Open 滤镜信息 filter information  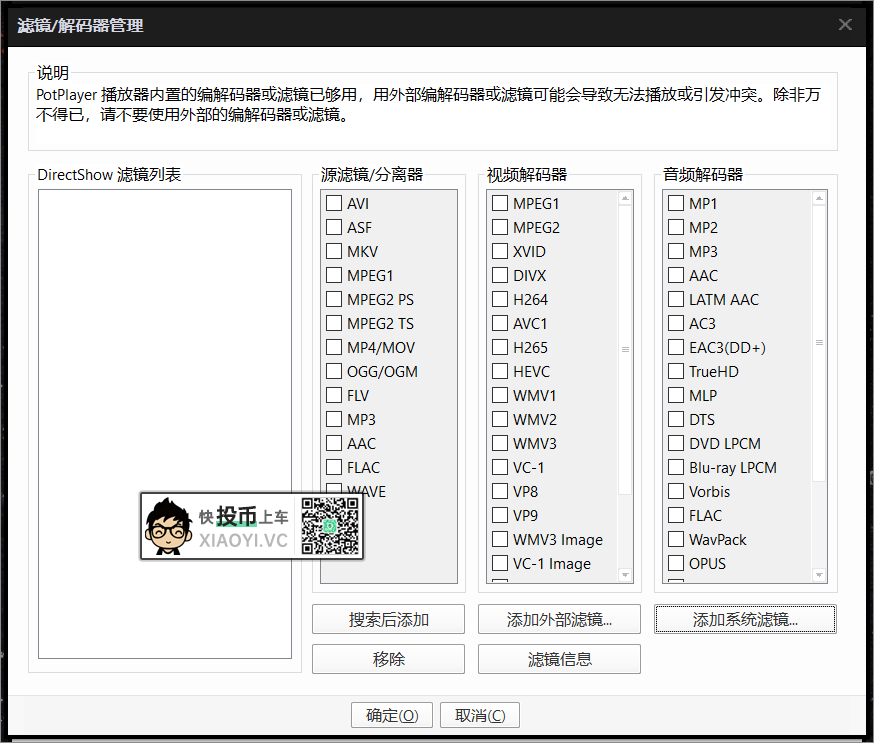pos(558,658)
